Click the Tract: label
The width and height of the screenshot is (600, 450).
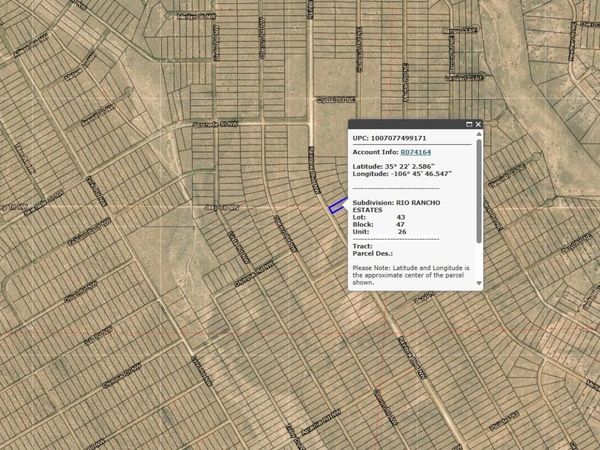click(362, 246)
